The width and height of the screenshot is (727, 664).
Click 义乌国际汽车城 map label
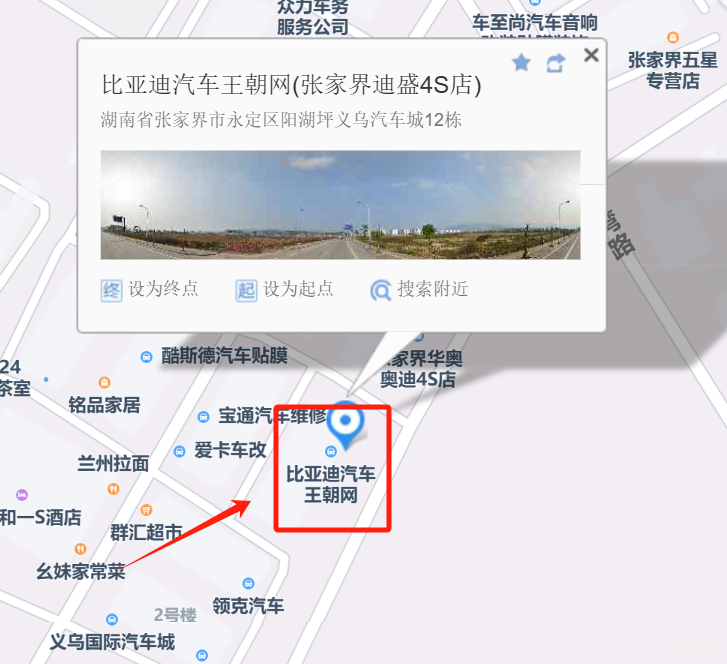click(112, 642)
